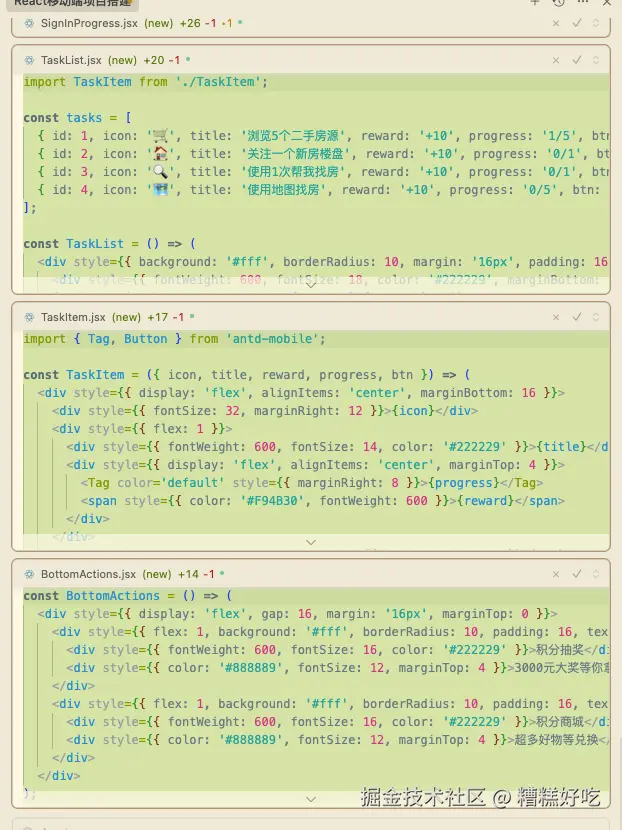Viewport: 622px width, 830px height.
Task: Click the line with fontSize: 32 and {icon}
Action: [265, 411]
